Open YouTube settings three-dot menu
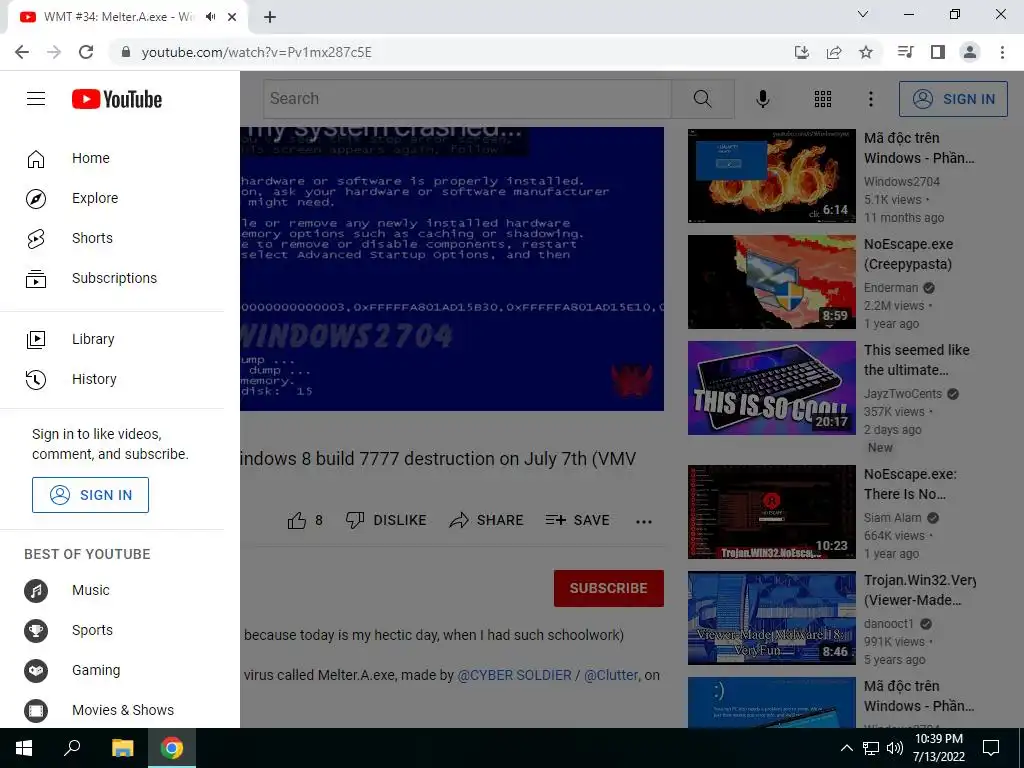Screen dimensions: 1024x768 871,99
